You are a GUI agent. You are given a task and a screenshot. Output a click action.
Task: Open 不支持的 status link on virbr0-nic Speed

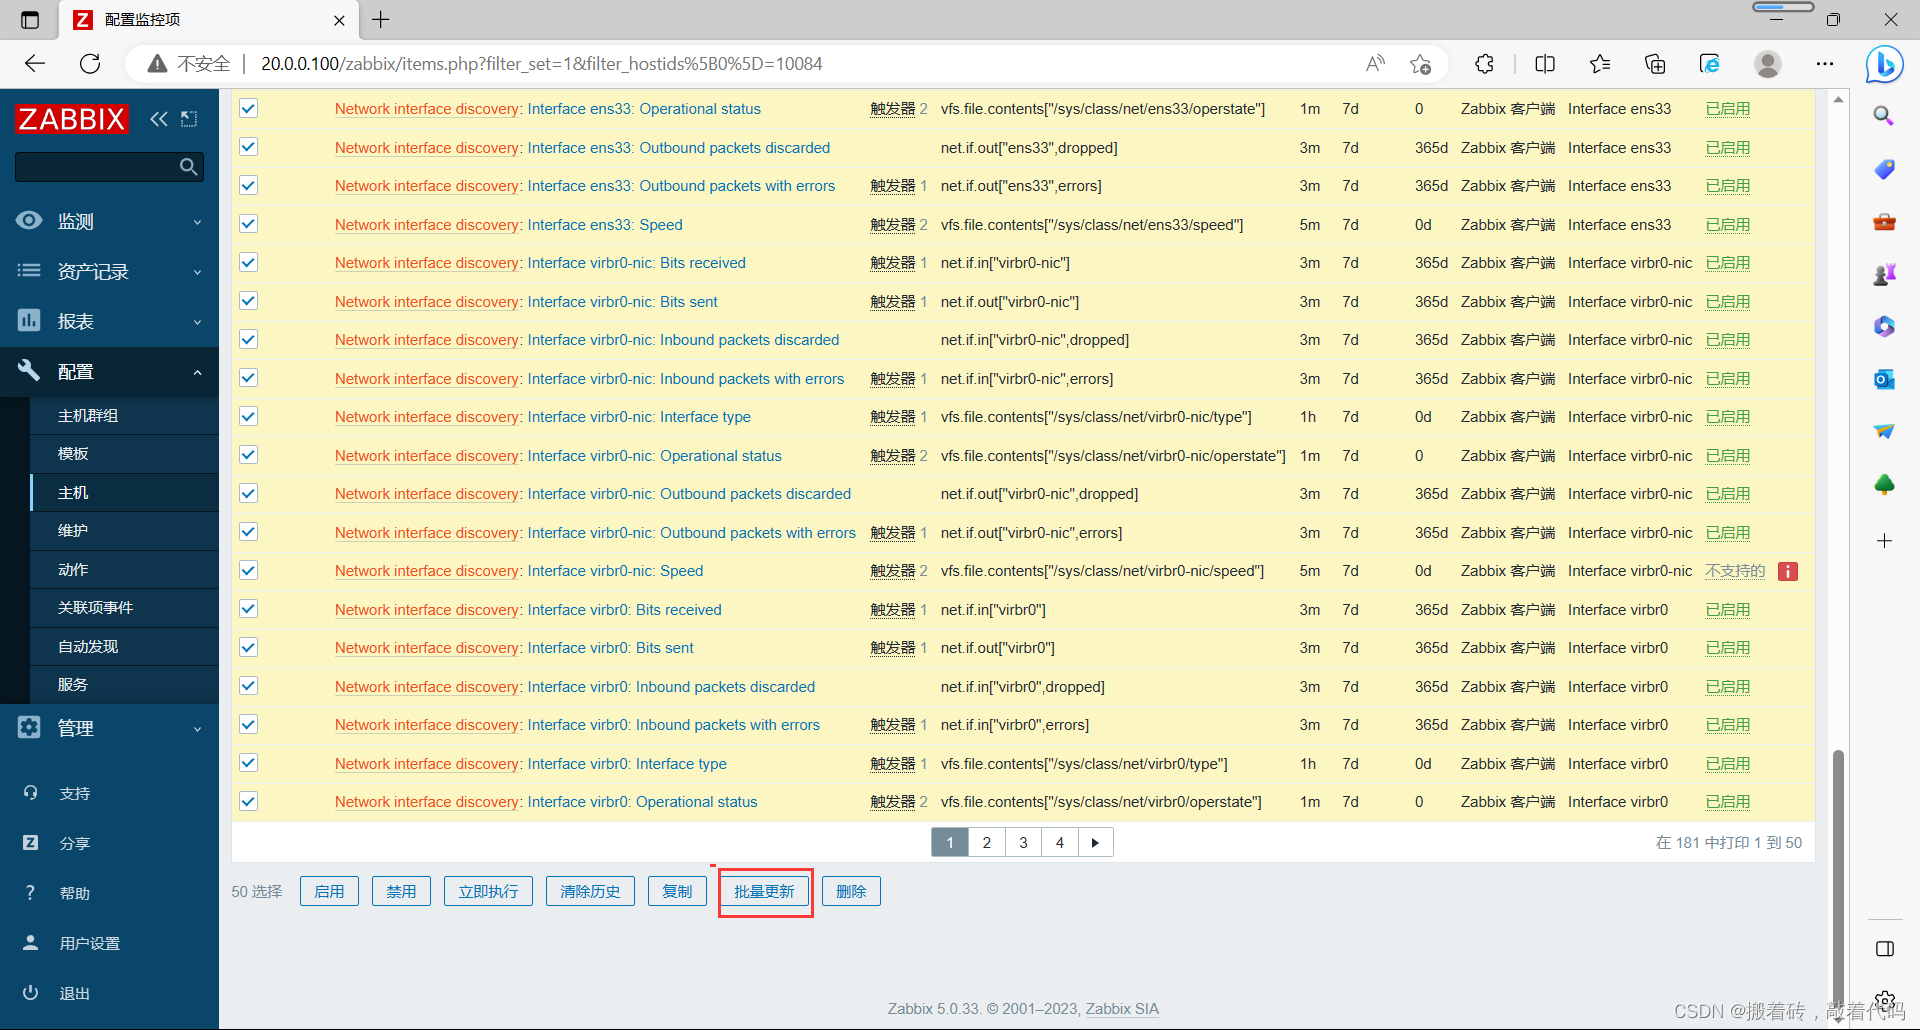(x=1735, y=571)
